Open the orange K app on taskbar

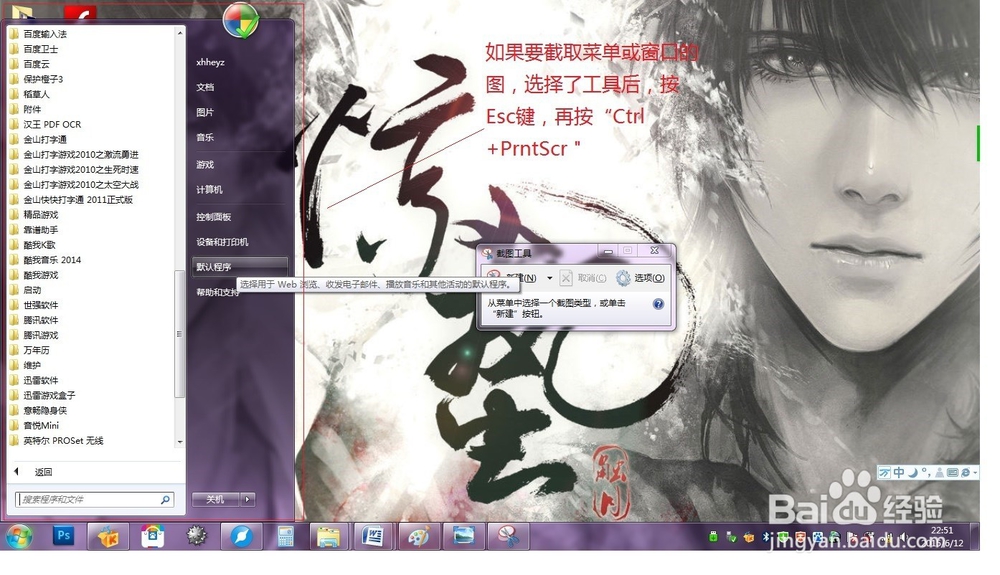pyautogui.click(x=108, y=536)
